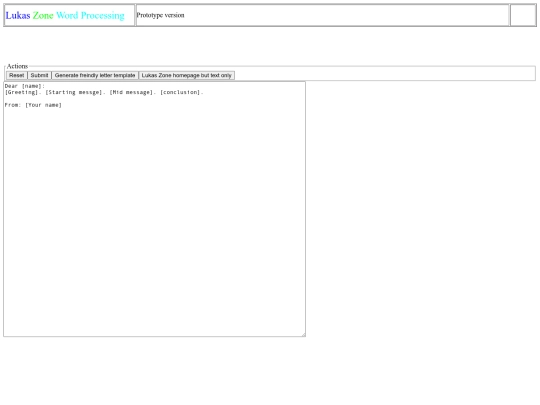Image resolution: width=540 pixels, height=405 pixels.
Task: Grab the textarea resize handle
Action: pos(303,334)
